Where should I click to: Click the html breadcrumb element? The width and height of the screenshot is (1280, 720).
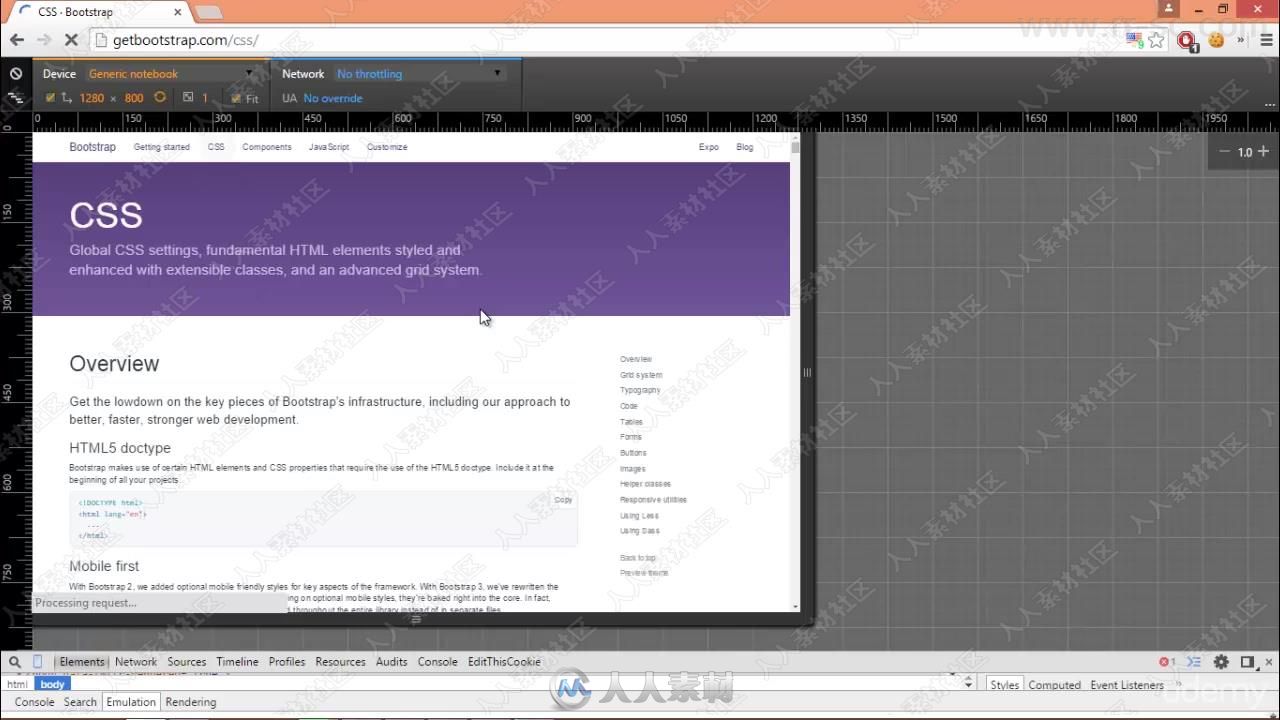tap(17, 685)
